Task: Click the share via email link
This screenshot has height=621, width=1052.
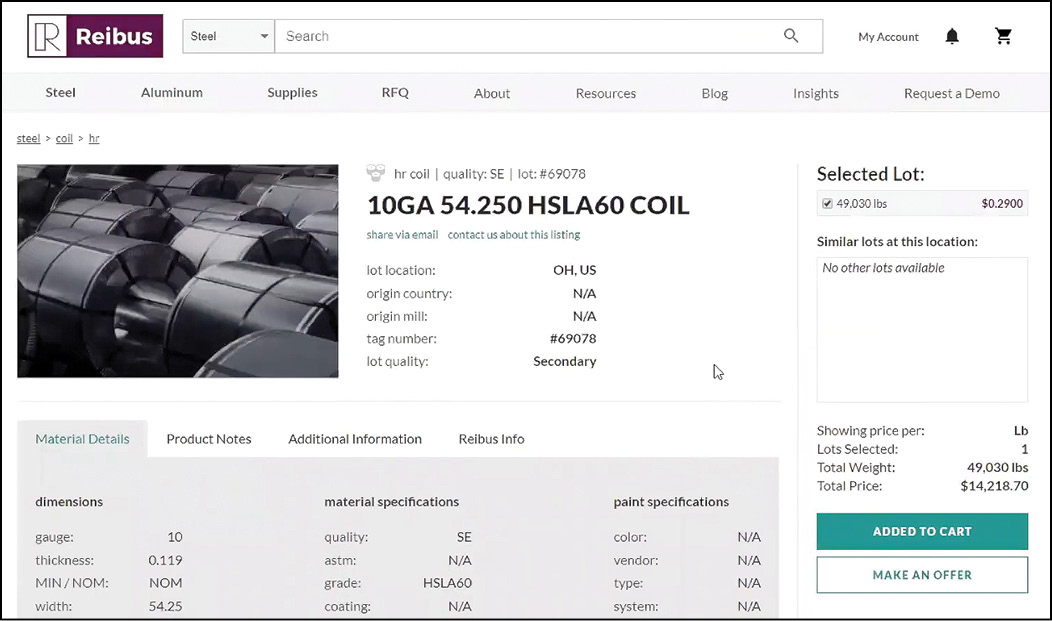Action: point(402,235)
